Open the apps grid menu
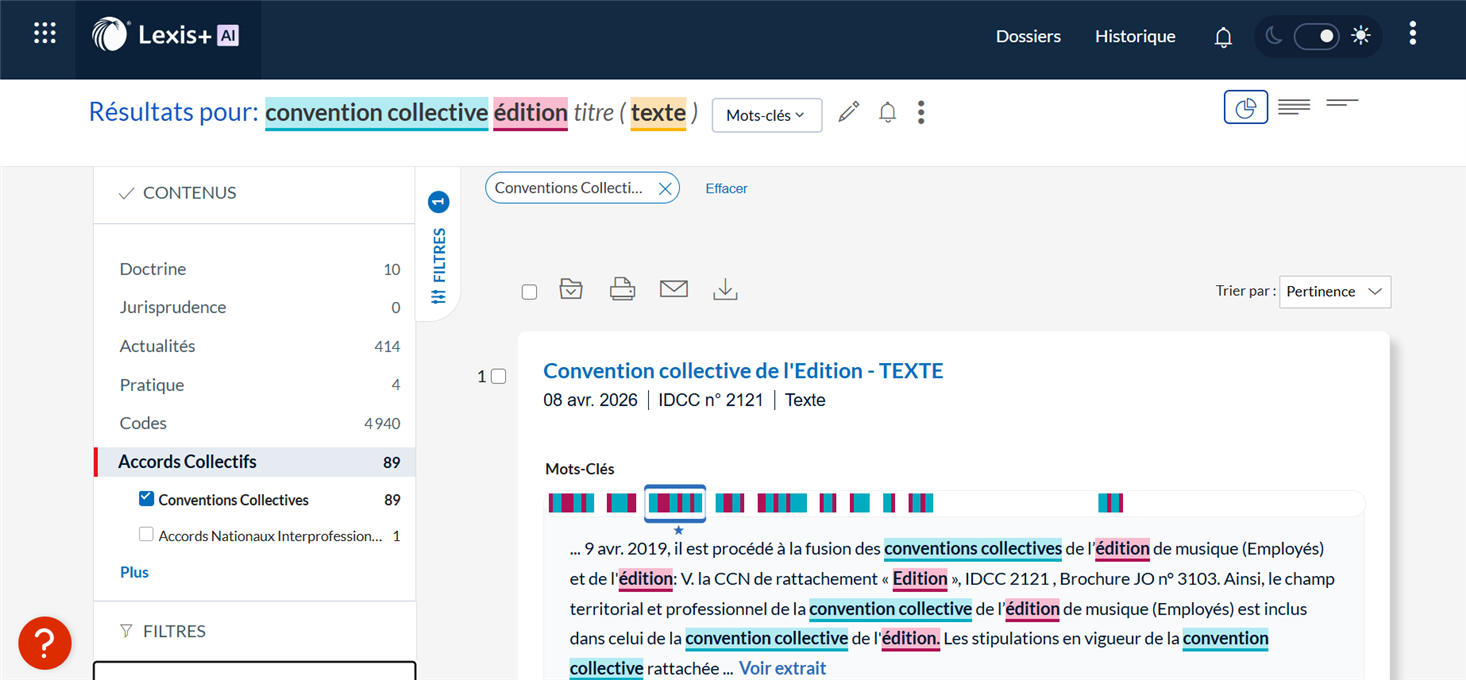The image size is (1466, 680). (45, 33)
